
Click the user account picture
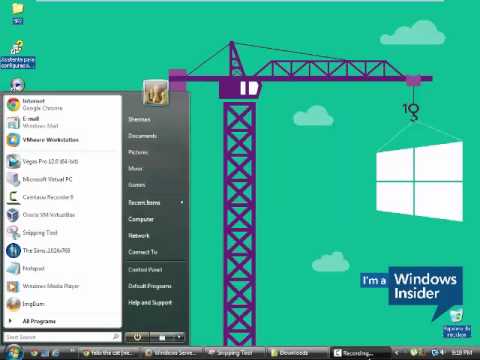click(156, 92)
